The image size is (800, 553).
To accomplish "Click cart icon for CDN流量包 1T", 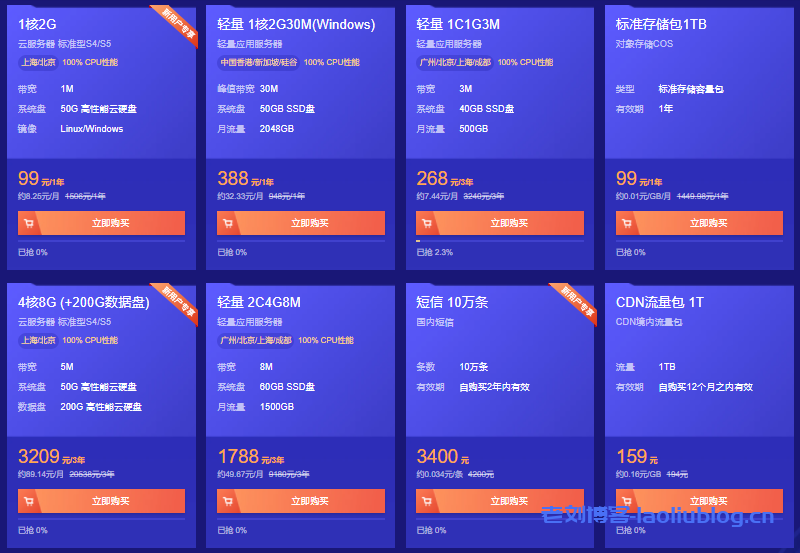I will point(627,501).
